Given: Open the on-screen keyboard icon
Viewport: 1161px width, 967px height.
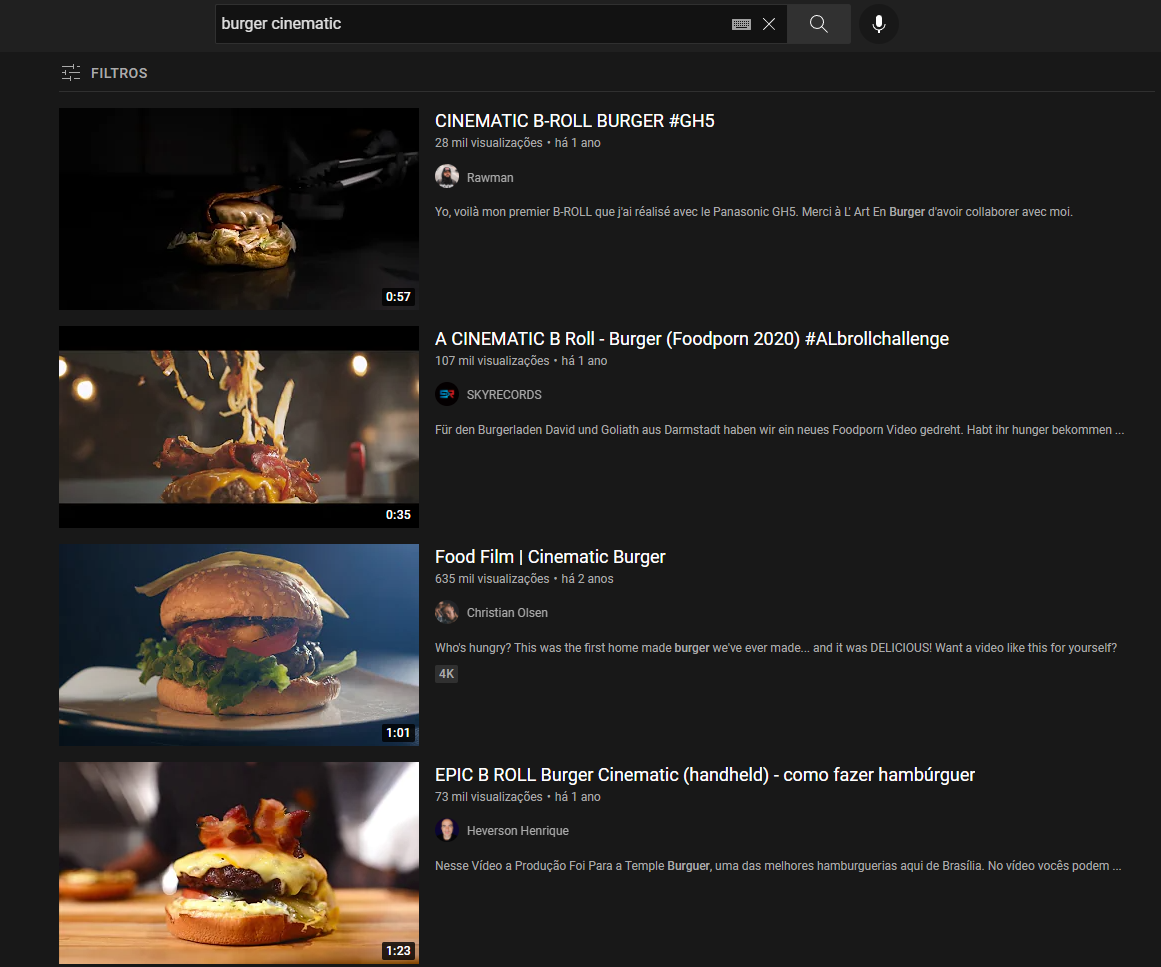Looking at the screenshot, I should point(741,24).
